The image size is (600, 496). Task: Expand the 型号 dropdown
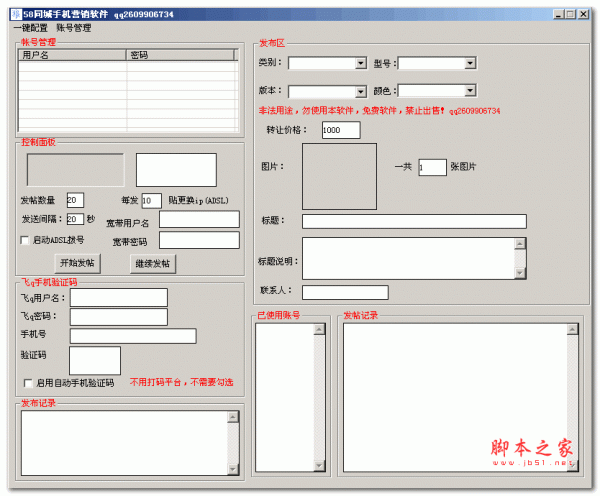[x=470, y=63]
